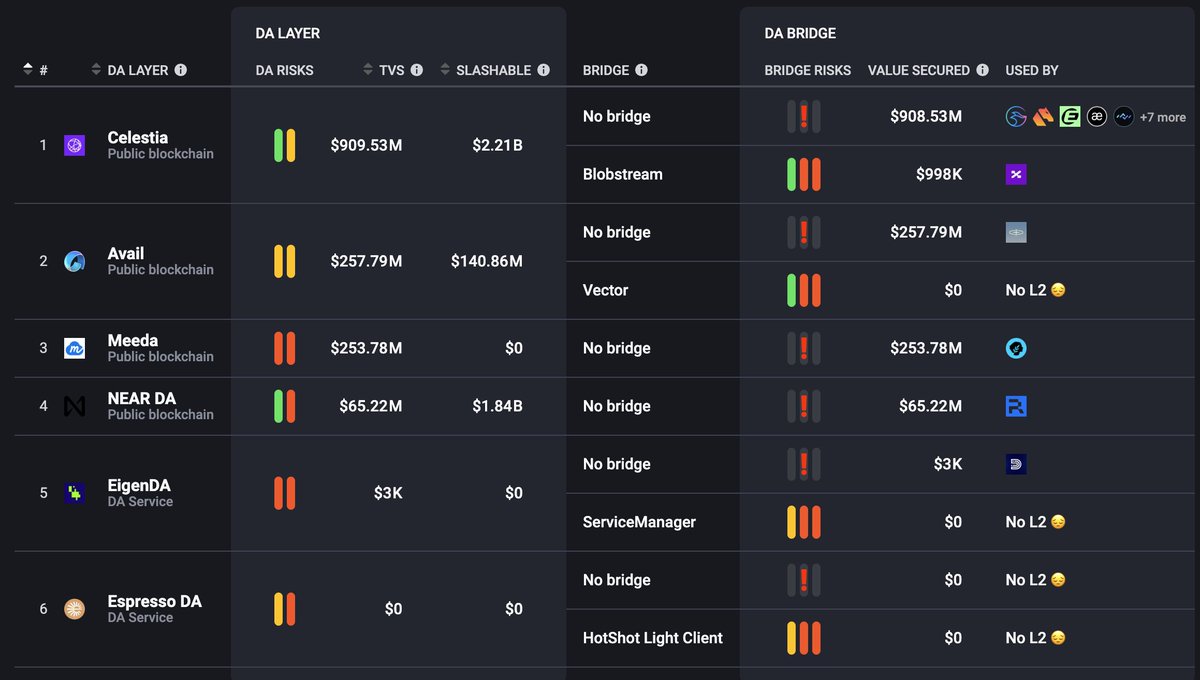
Task: Select the Vector bridge
Action: [606, 290]
